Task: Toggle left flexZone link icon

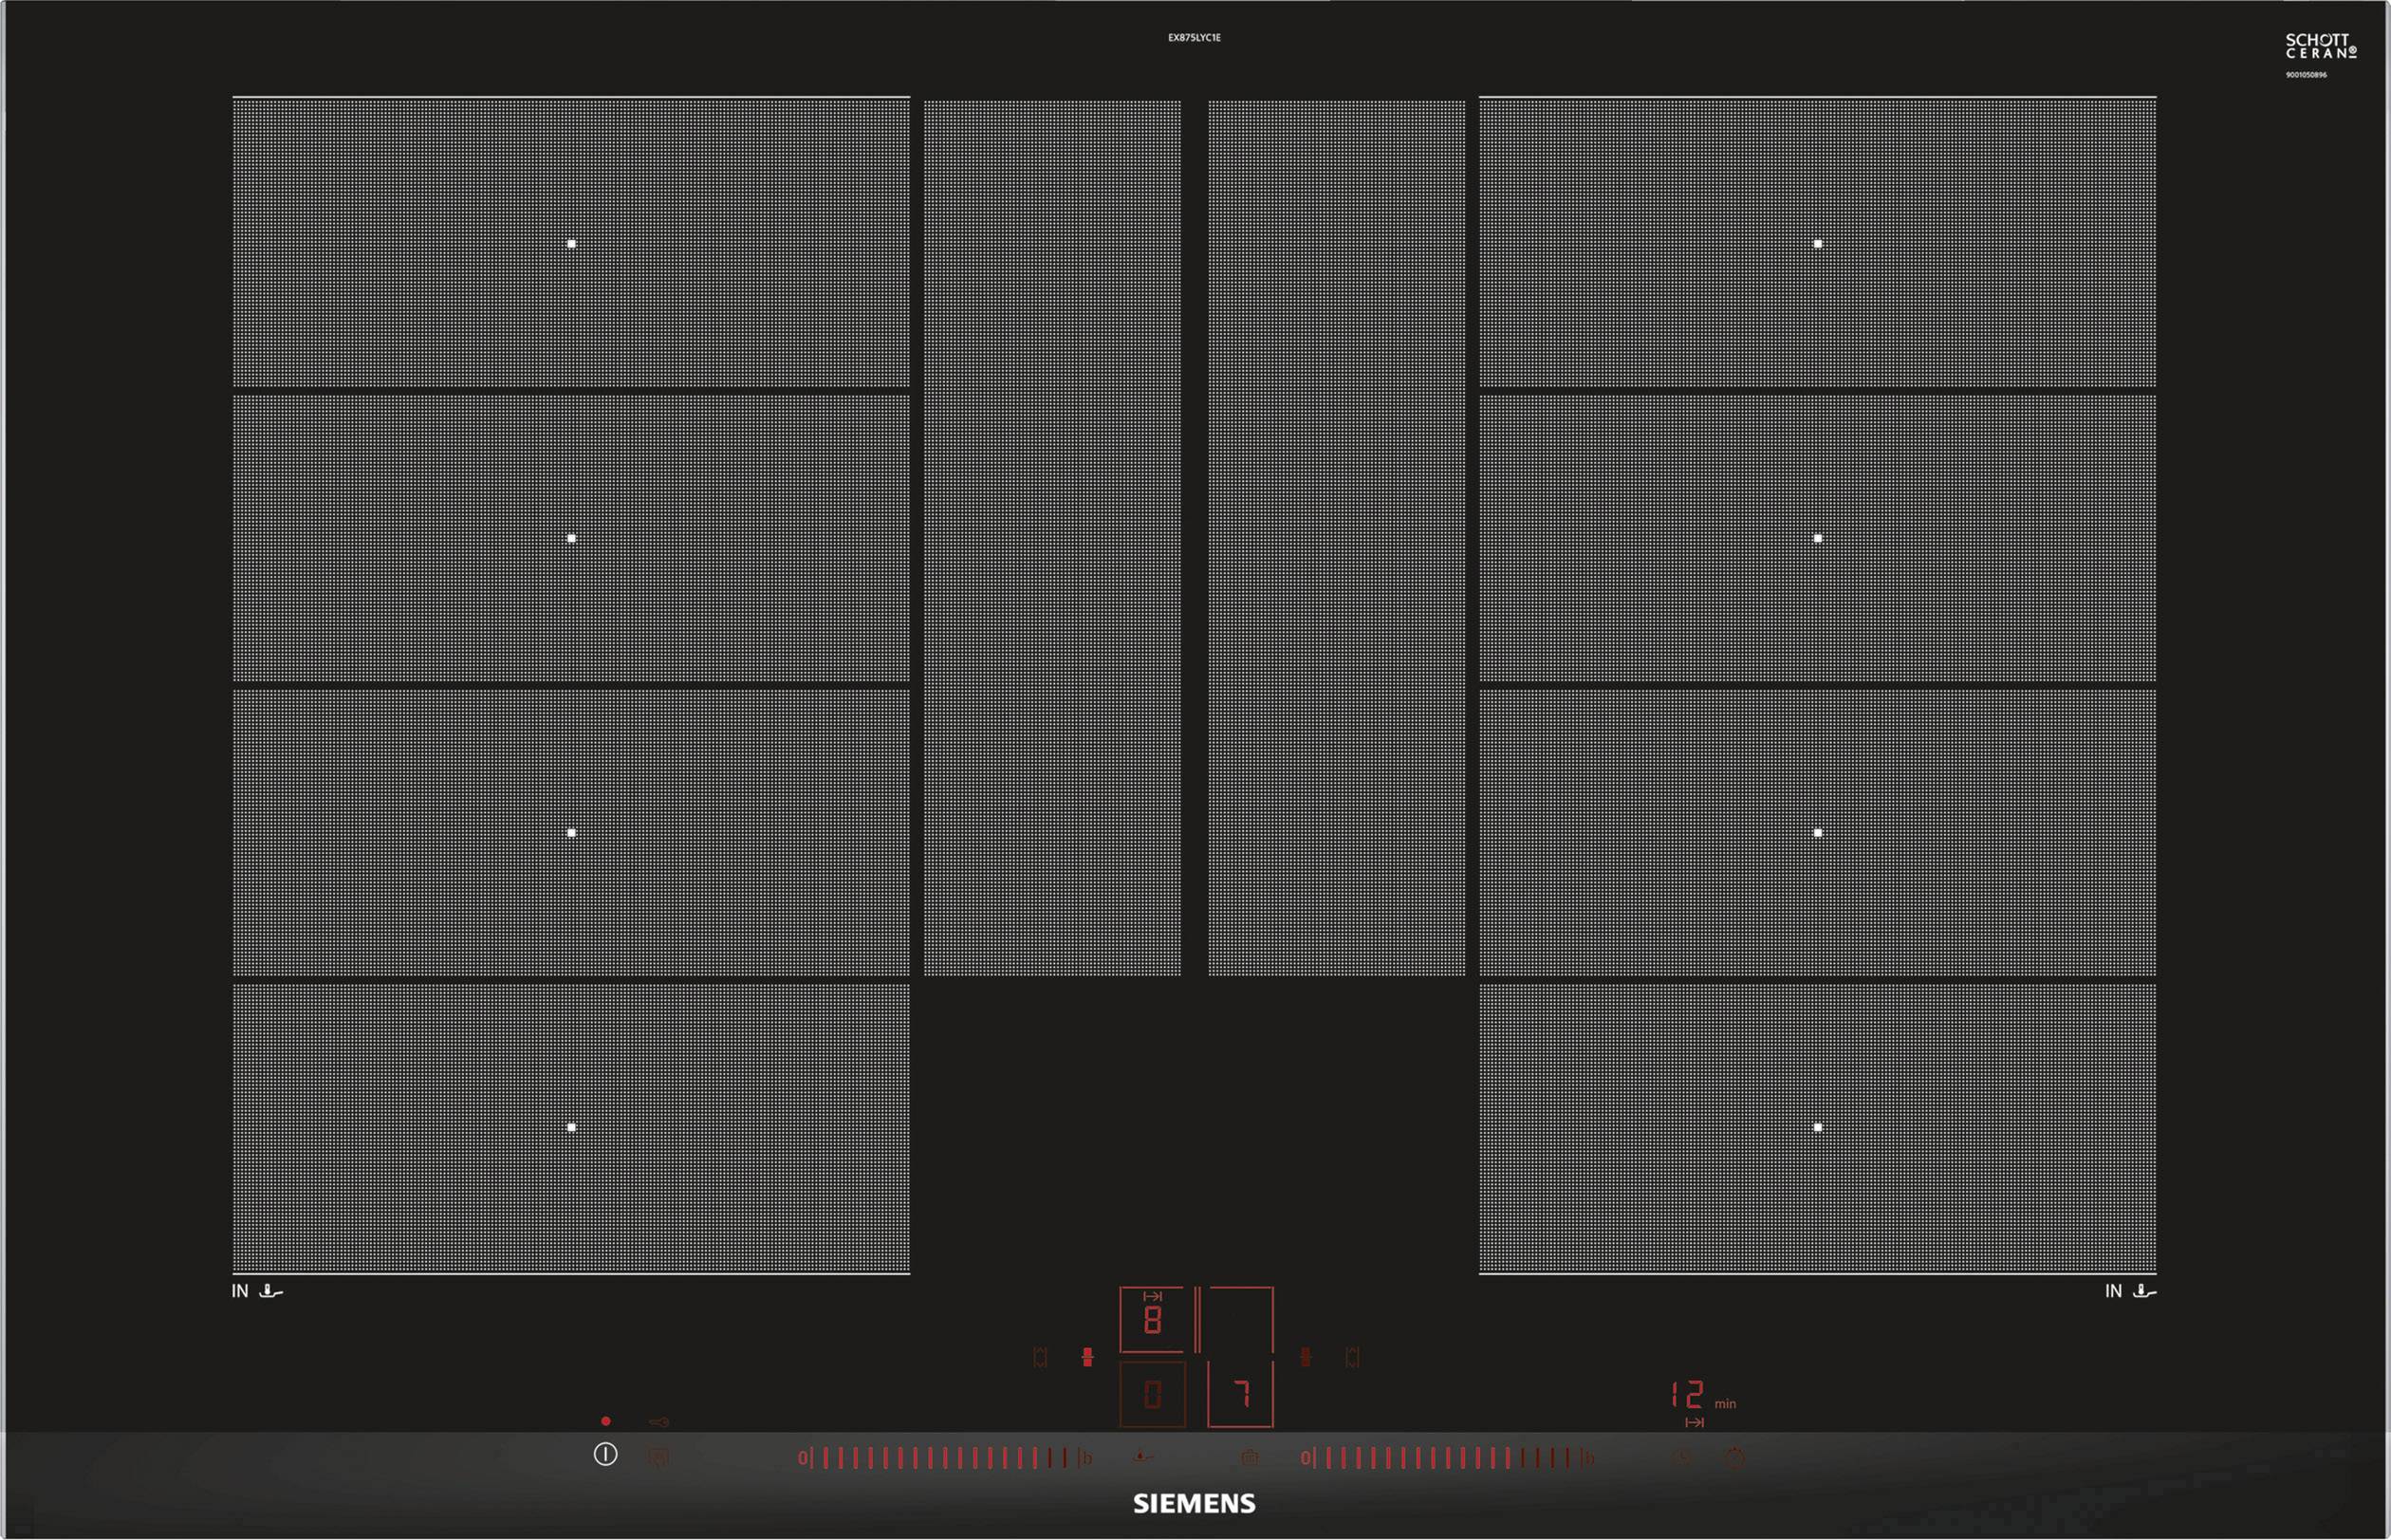Action: [1087, 1357]
